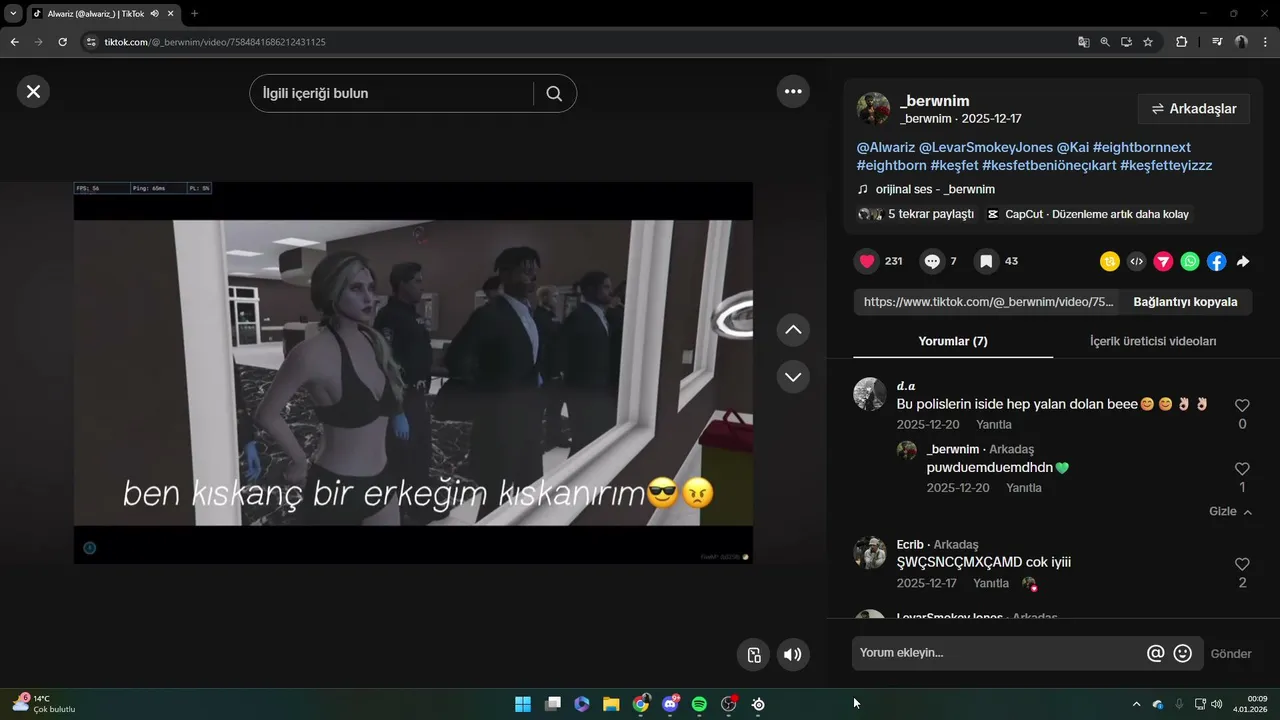The height and width of the screenshot is (720, 1280).
Task: Open media controls icon in browser toolbar
Action: (1217, 42)
